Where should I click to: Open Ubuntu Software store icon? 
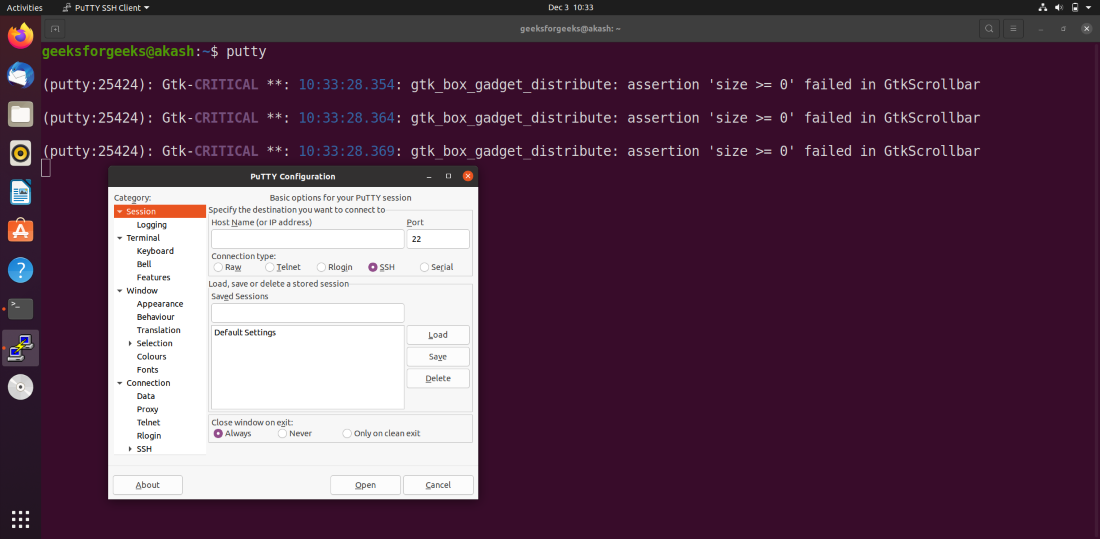pyautogui.click(x=20, y=230)
